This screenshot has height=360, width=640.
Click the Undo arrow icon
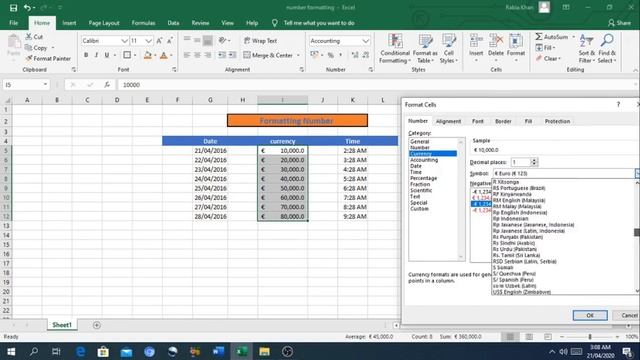27,8
